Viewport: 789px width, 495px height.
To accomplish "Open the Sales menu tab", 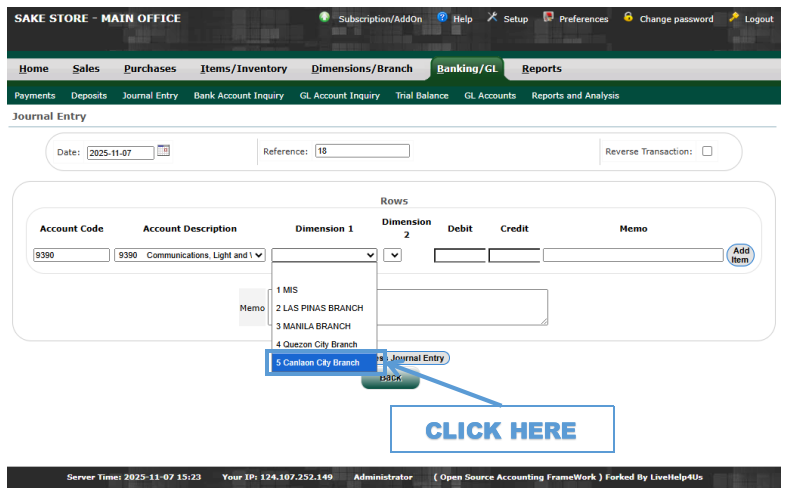I will pyautogui.click(x=86, y=69).
